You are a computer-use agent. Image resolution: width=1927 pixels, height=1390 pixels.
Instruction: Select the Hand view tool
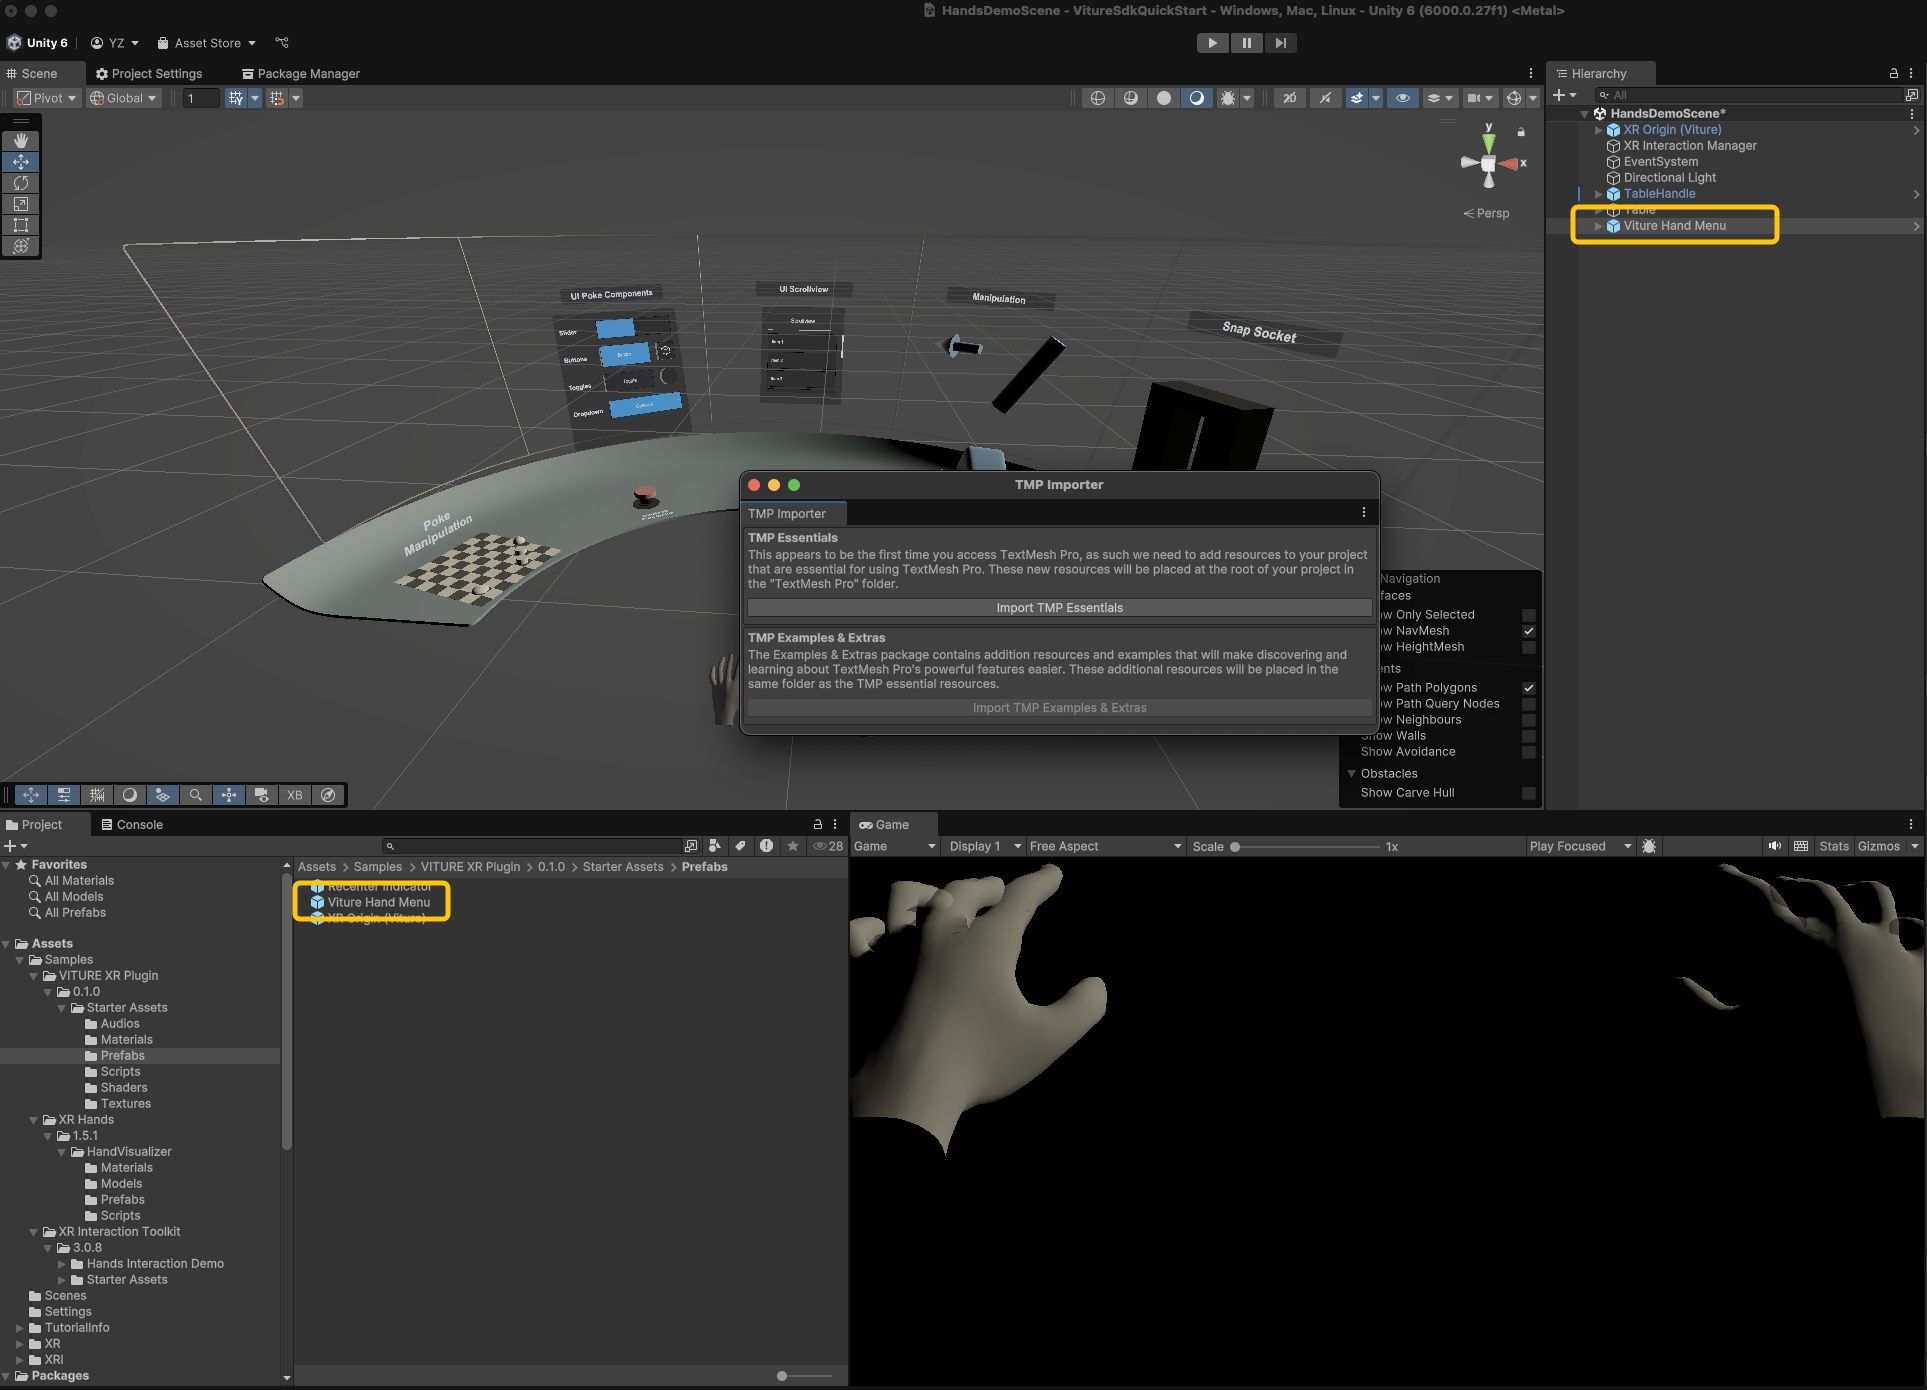point(21,141)
